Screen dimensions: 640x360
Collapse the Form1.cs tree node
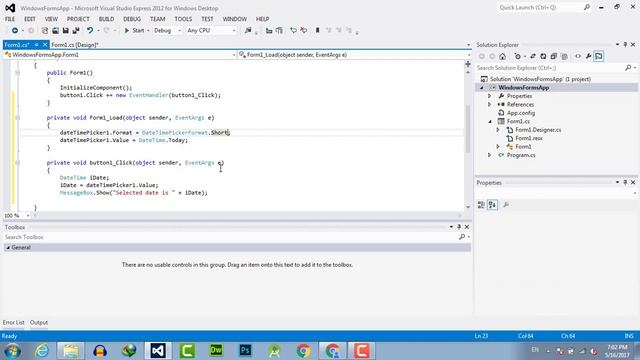pyautogui.click(x=490, y=122)
